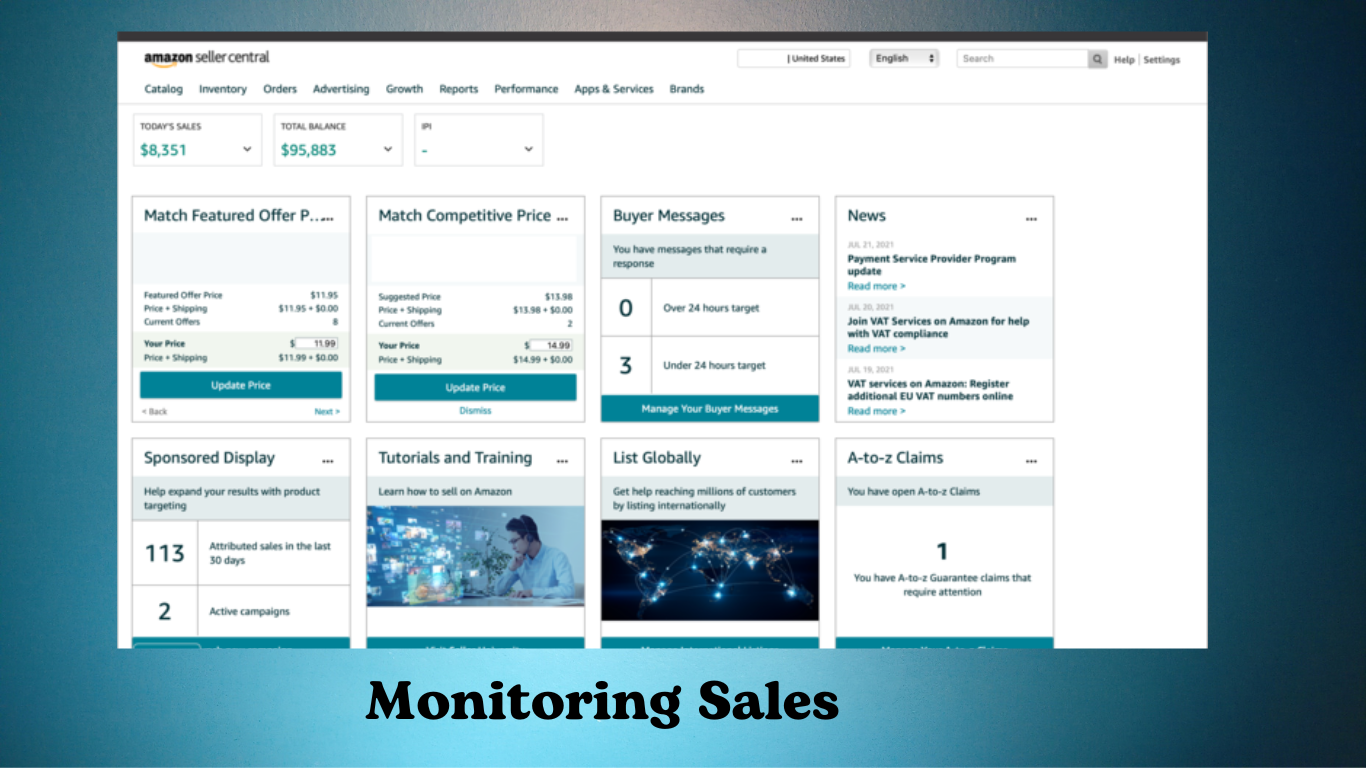The height and width of the screenshot is (768, 1366).
Task: Click Update Price in Match Featured Offer card
Action: 241,385
